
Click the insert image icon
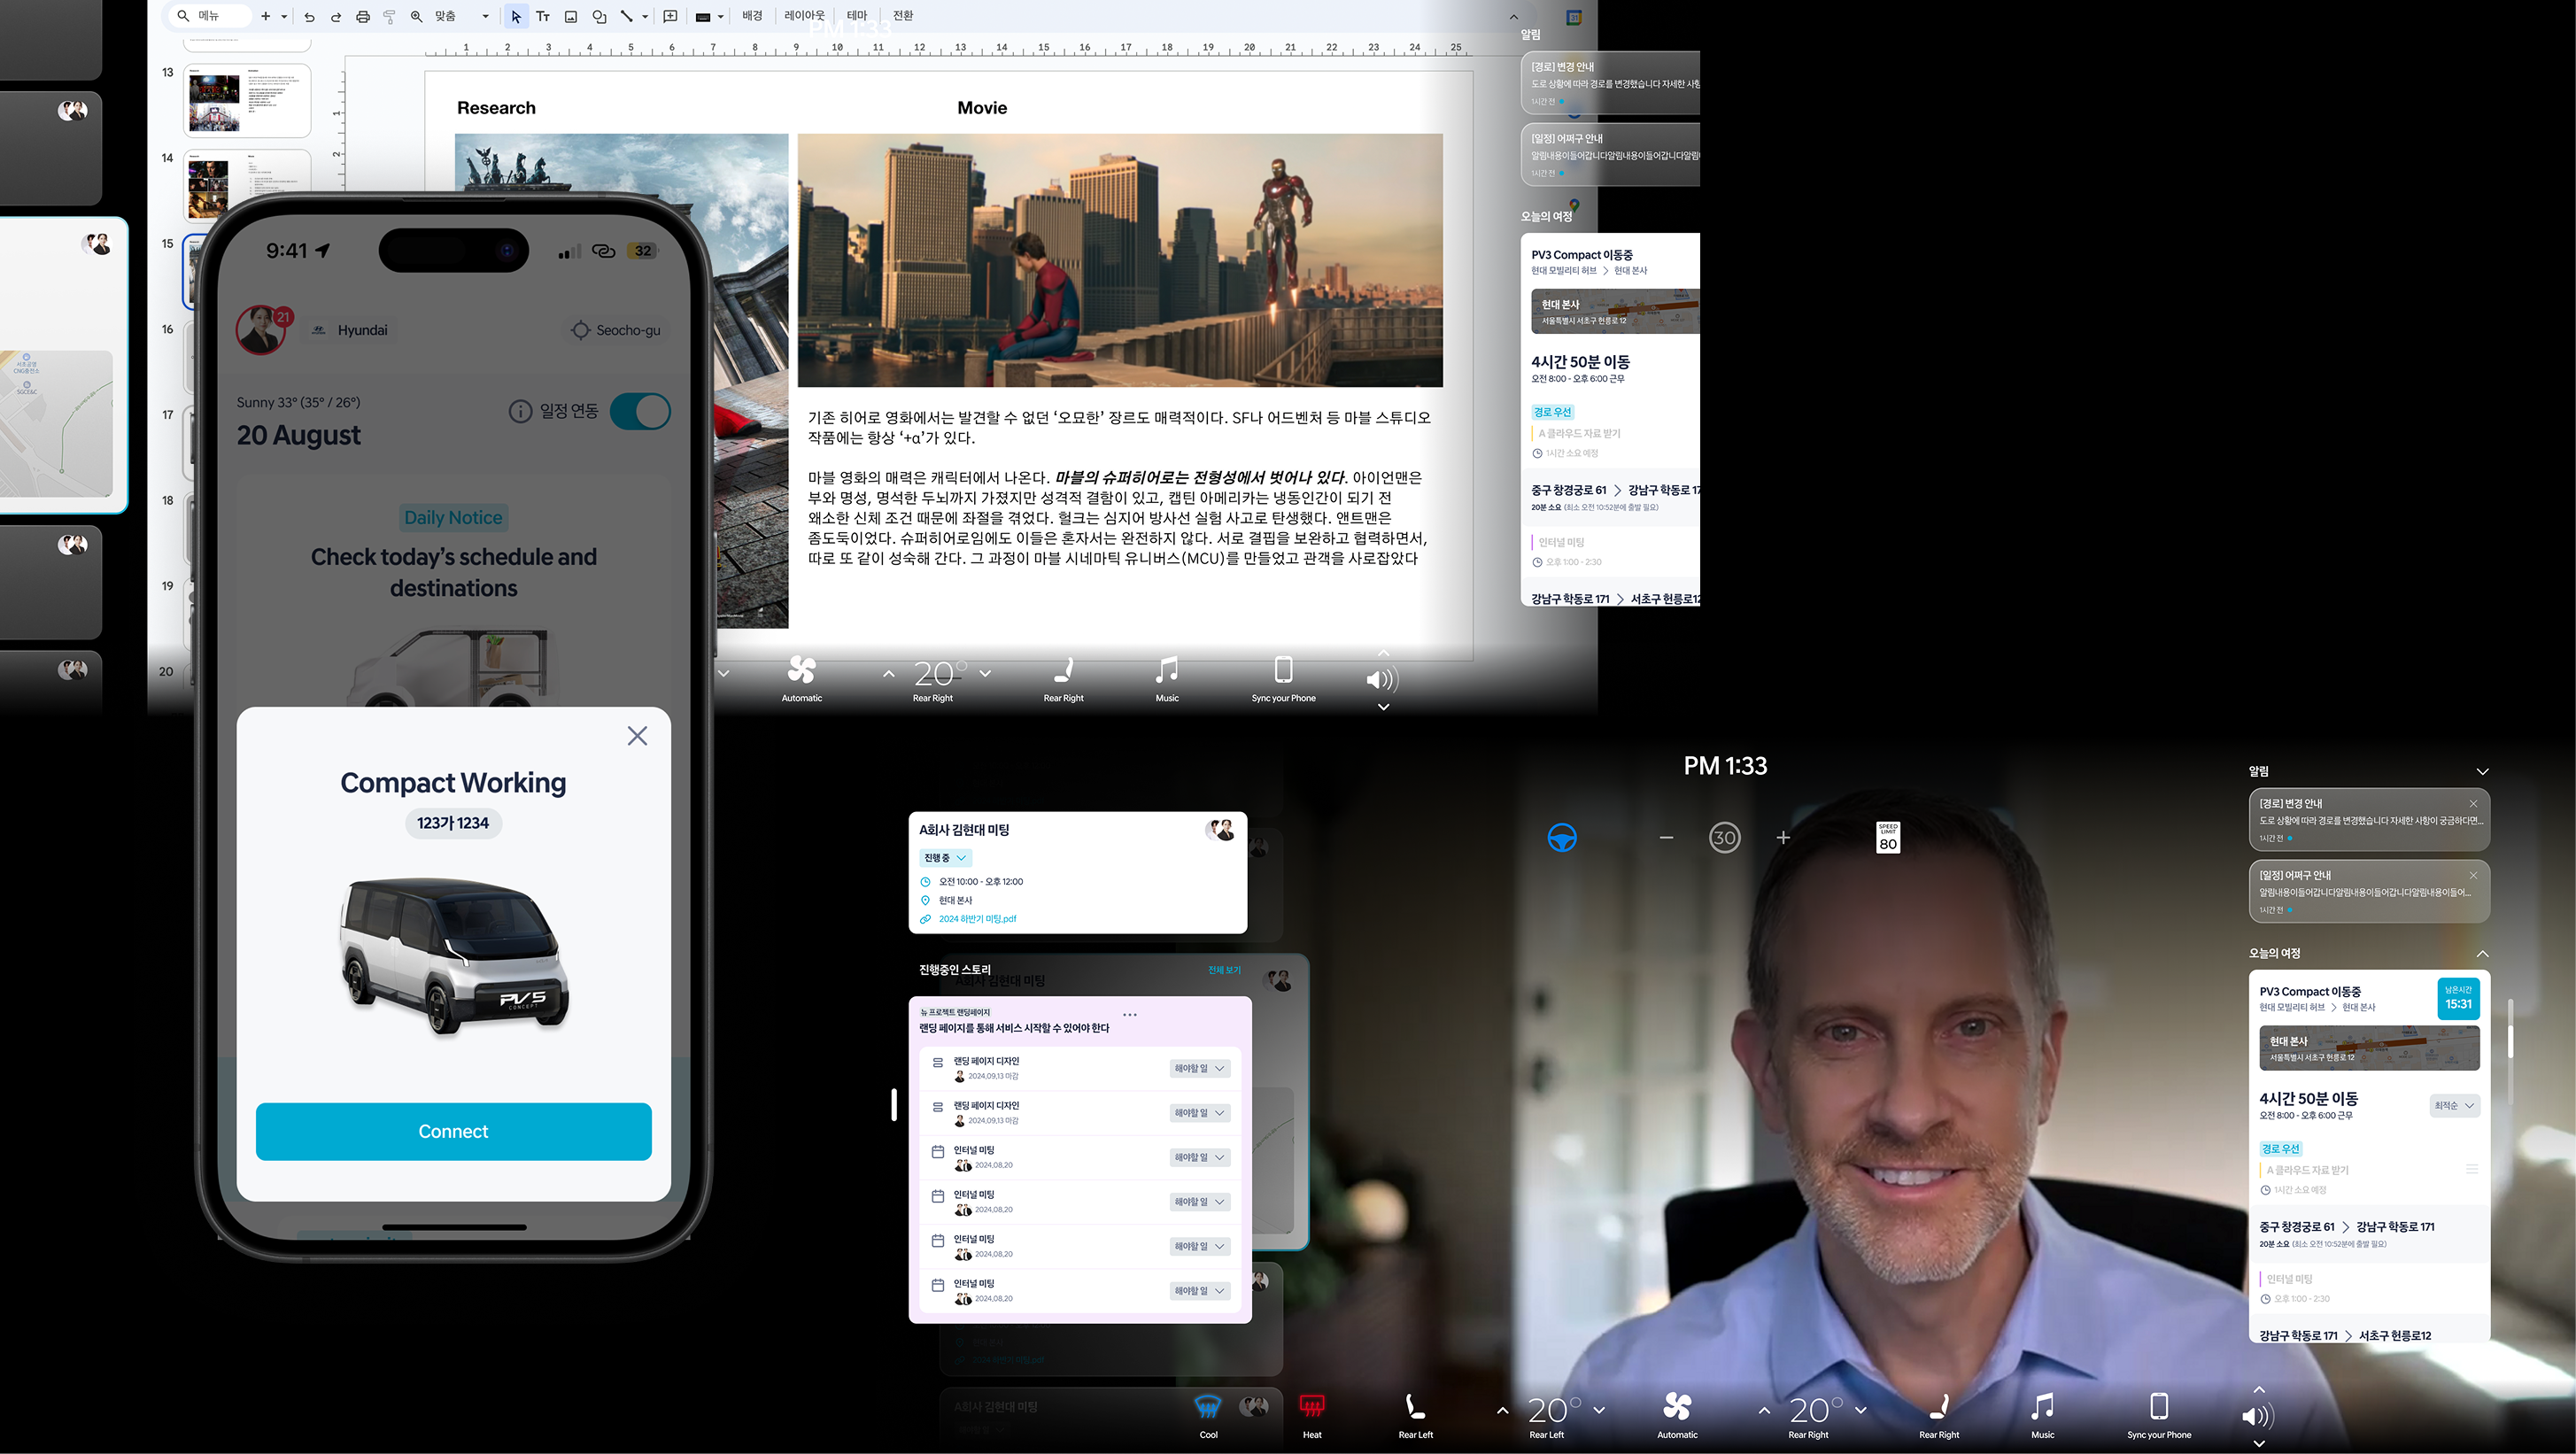coord(571,17)
